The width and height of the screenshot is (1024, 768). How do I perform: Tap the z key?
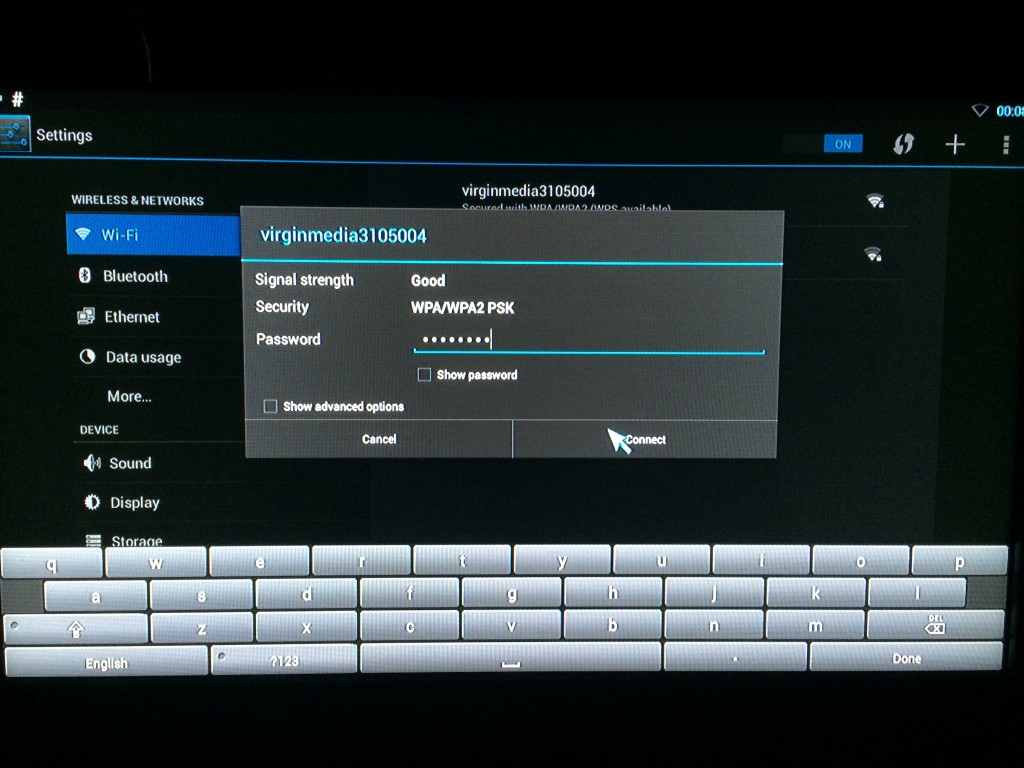[202, 628]
